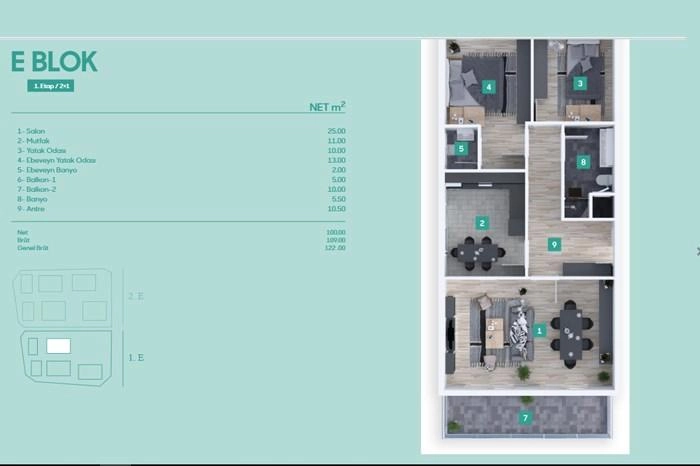Click the 5.50 value for Banyo
Screen dimensions: 700x466
point(339,199)
